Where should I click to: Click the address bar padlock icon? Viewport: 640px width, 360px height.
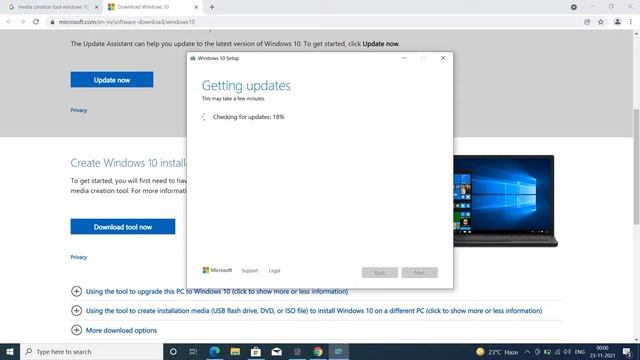pyautogui.click(x=52, y=22)
